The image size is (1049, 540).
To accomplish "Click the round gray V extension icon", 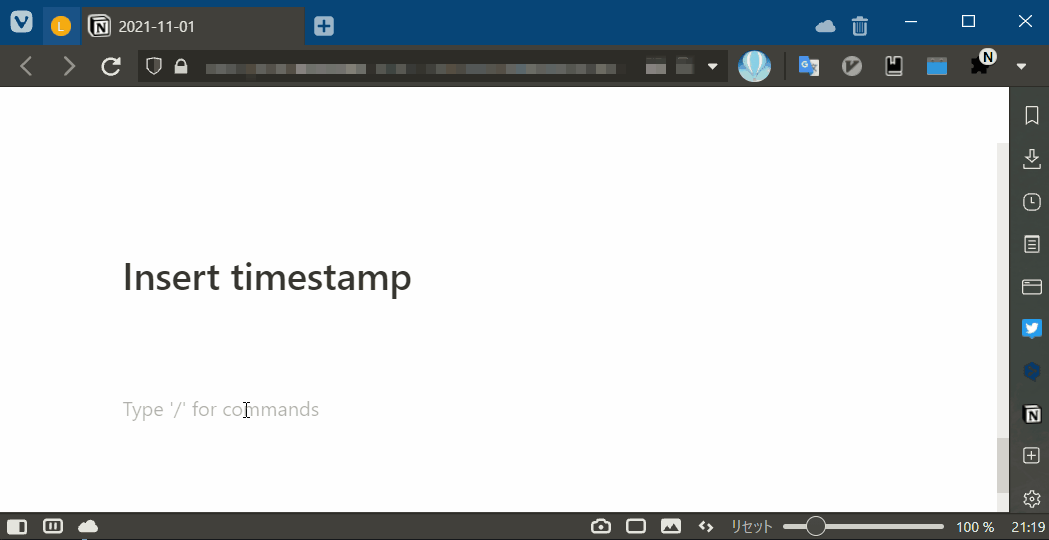I will pos(851,66).
